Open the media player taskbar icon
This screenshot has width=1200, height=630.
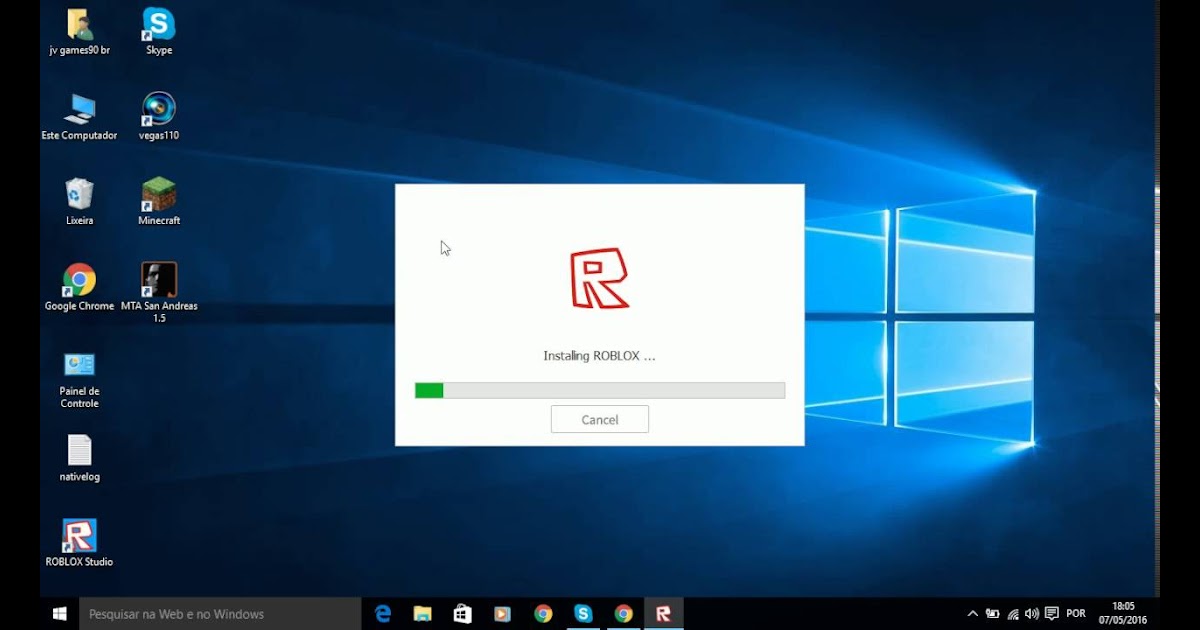[x=502, y=614]
